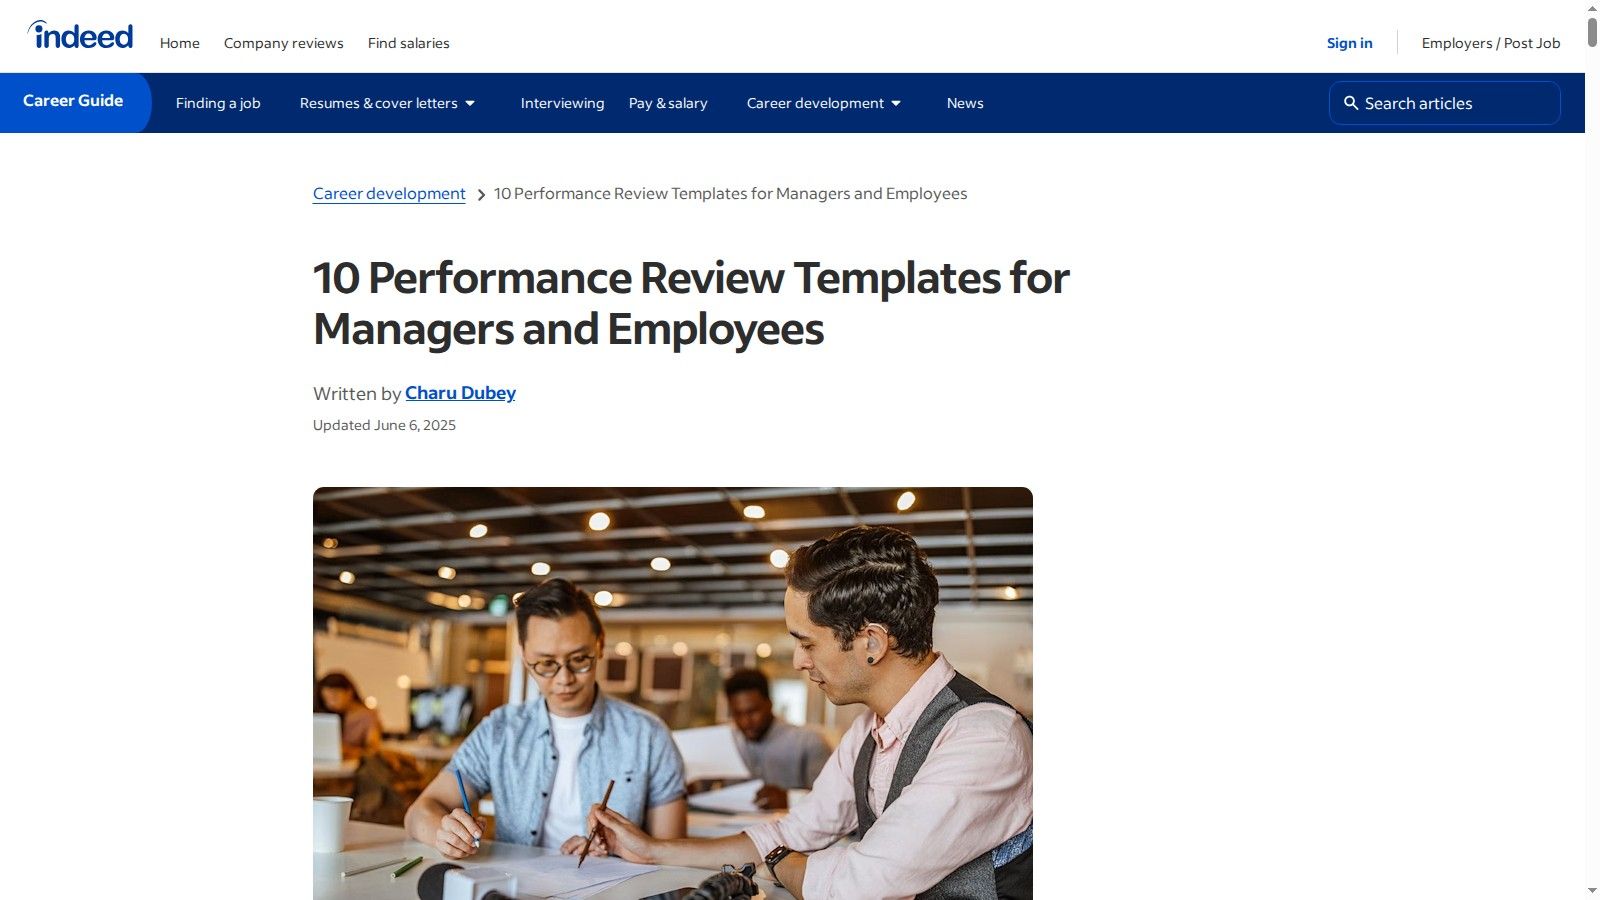Open Find salaries page

408,43
